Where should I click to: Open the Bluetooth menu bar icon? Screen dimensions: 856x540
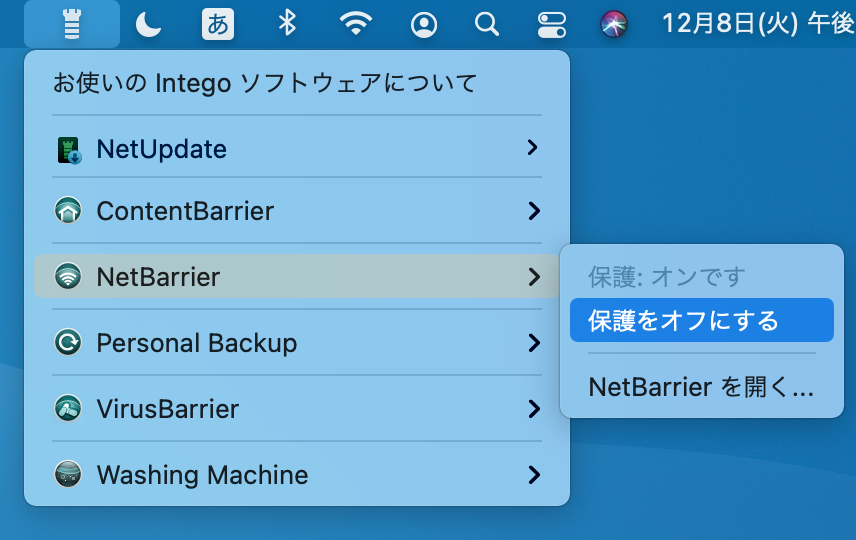(x=287, y=23)
